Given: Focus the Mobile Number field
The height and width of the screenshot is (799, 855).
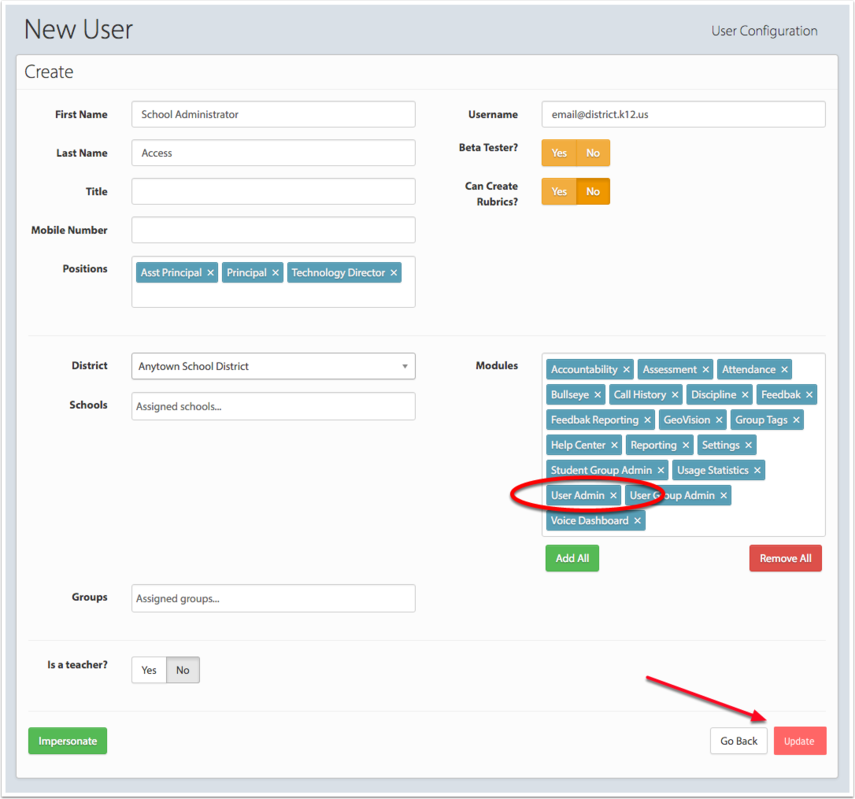Looking at the screenshot, I should point(273,230).
